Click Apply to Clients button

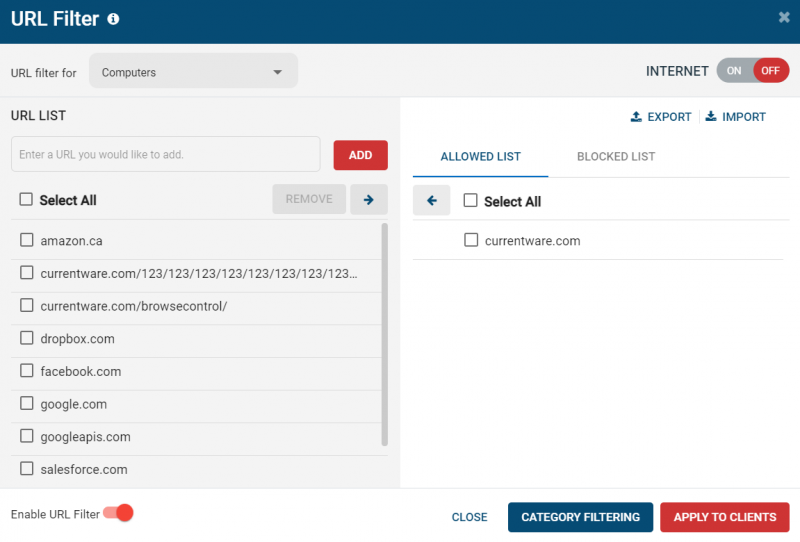tap(724, 517)
